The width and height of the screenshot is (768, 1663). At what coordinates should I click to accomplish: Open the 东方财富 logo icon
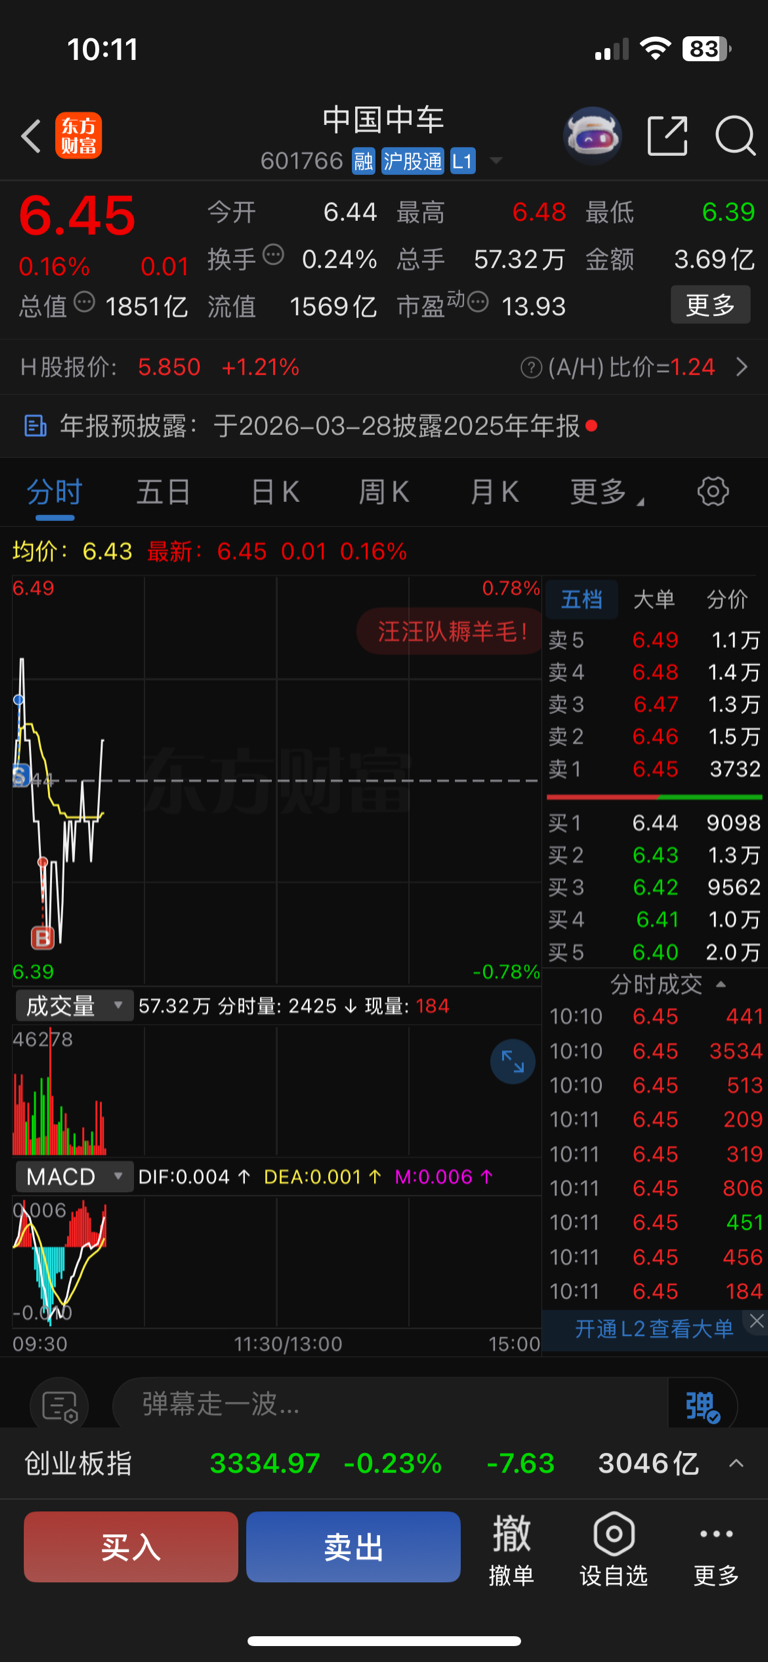tap(78, 136)
